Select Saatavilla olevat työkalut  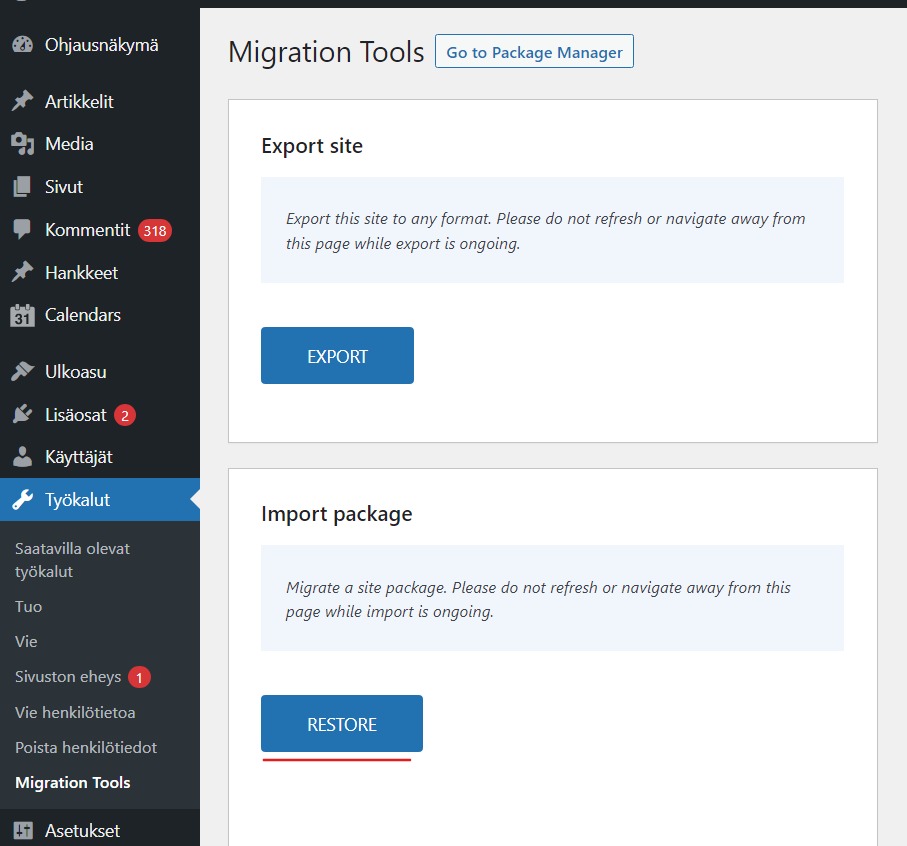[x=72, y=559]
